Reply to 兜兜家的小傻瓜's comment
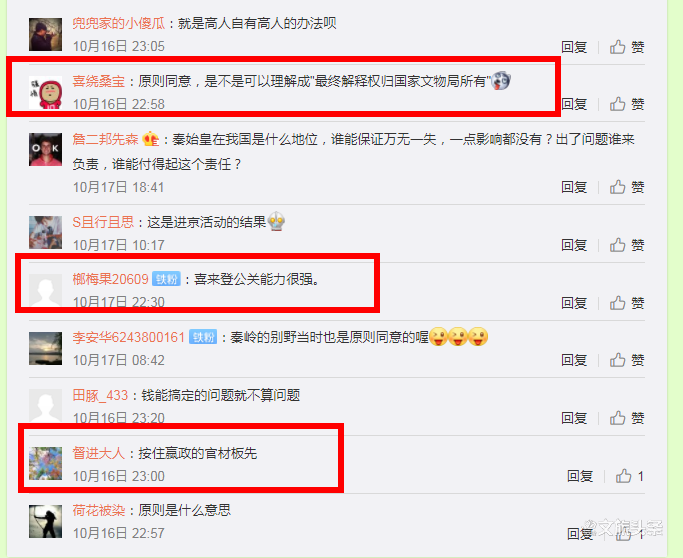The height and width of the screenshot is (558, 683). (574, 47)
